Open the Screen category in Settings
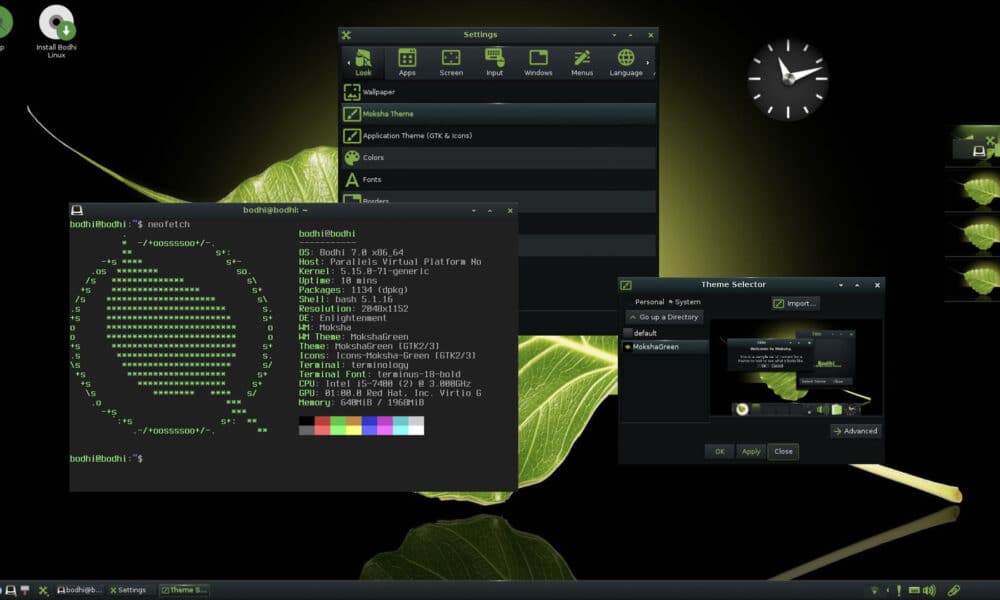The image size is (1000, 600). (451, 62)
